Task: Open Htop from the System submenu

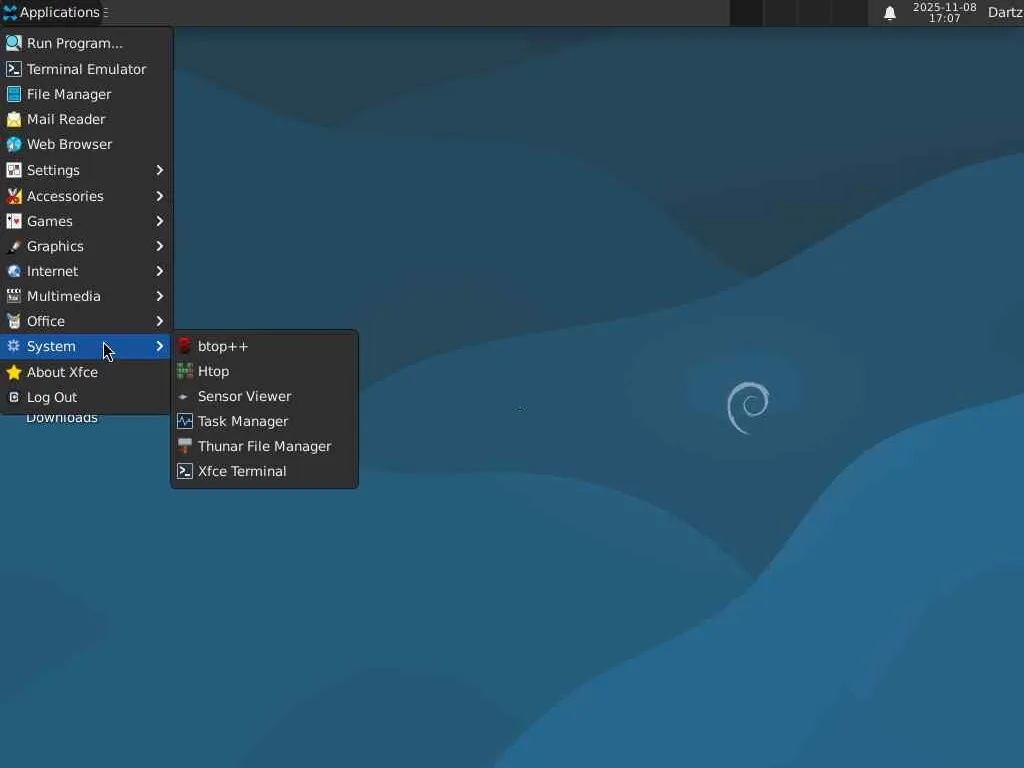Action: (x=264, y=371)
